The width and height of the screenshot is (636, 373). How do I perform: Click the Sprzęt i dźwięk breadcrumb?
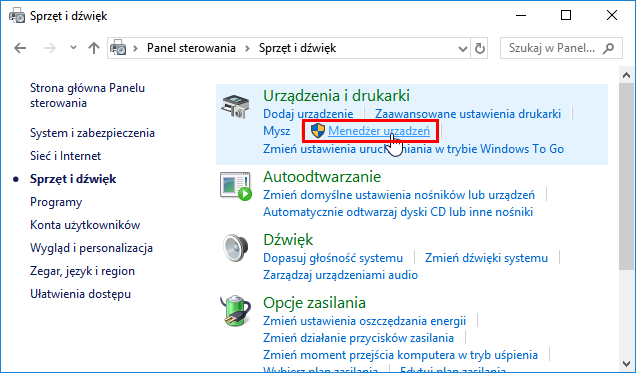(297, 48)
